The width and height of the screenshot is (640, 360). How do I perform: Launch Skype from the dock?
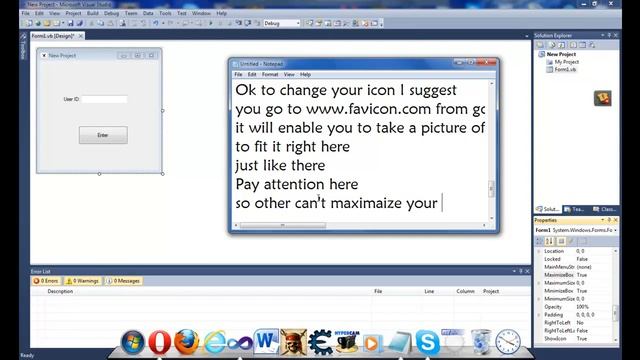click(x=427, y=342)
